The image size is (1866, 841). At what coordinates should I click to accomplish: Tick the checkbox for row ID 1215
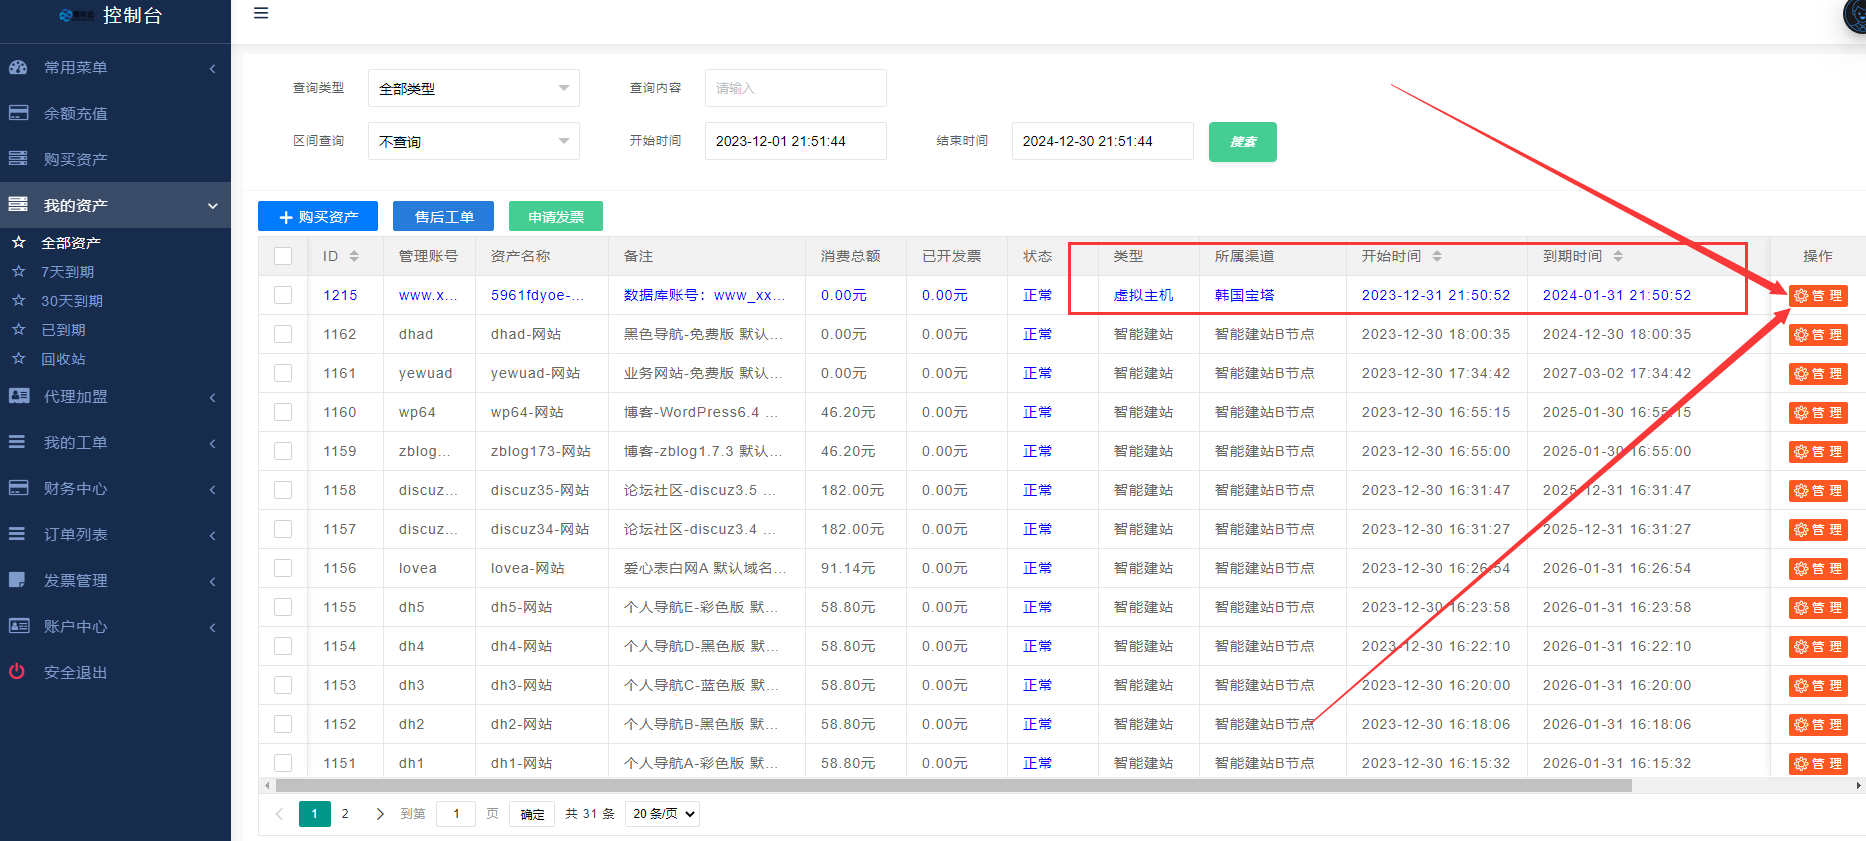tap(283, 296)
